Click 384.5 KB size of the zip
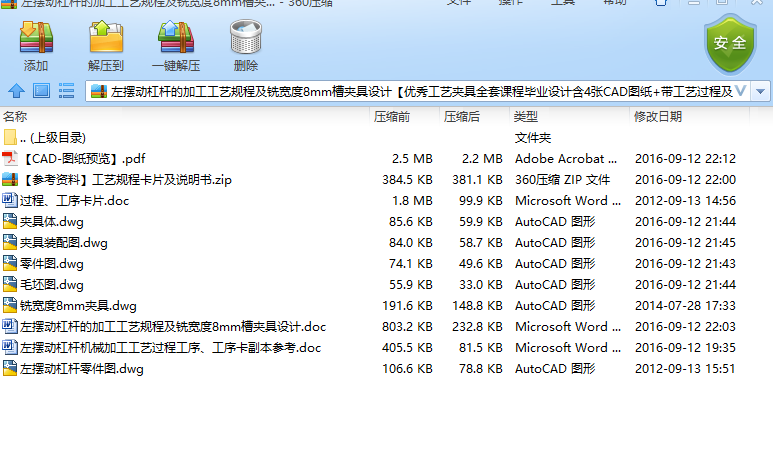This screenshot has height=452, width=773. tap(407, 180)
